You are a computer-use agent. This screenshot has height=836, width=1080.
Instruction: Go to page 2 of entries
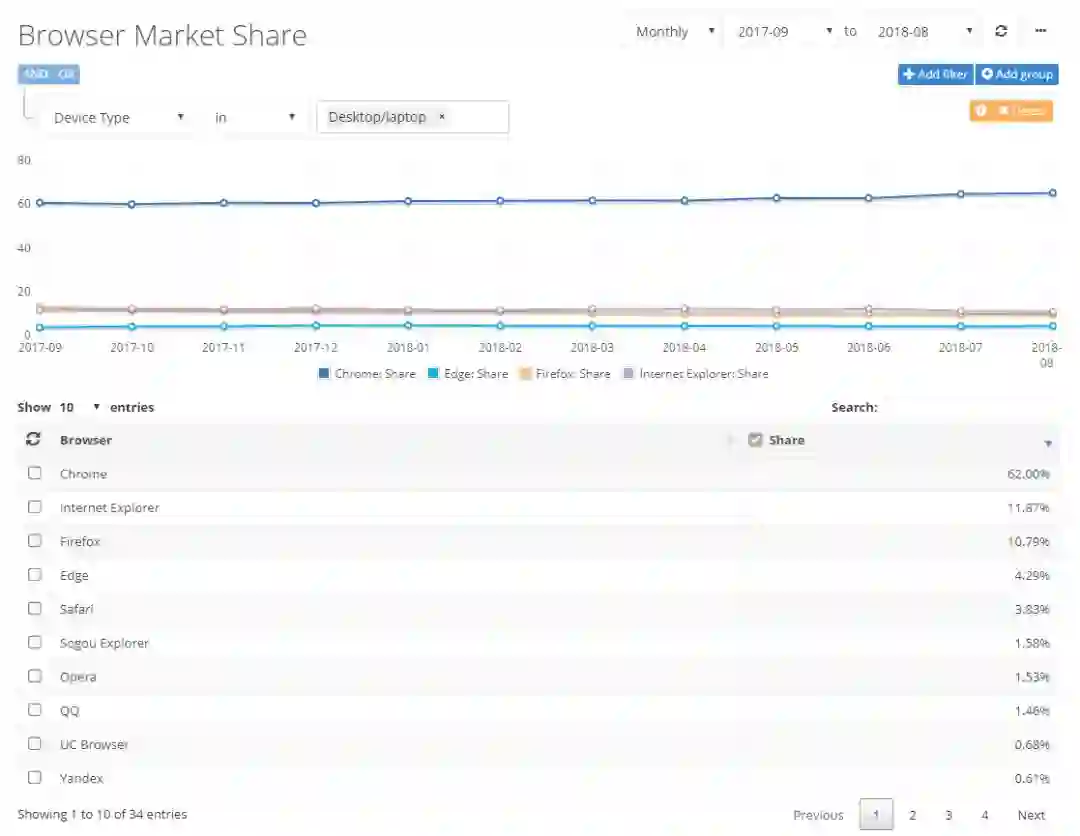click(912, 815)
